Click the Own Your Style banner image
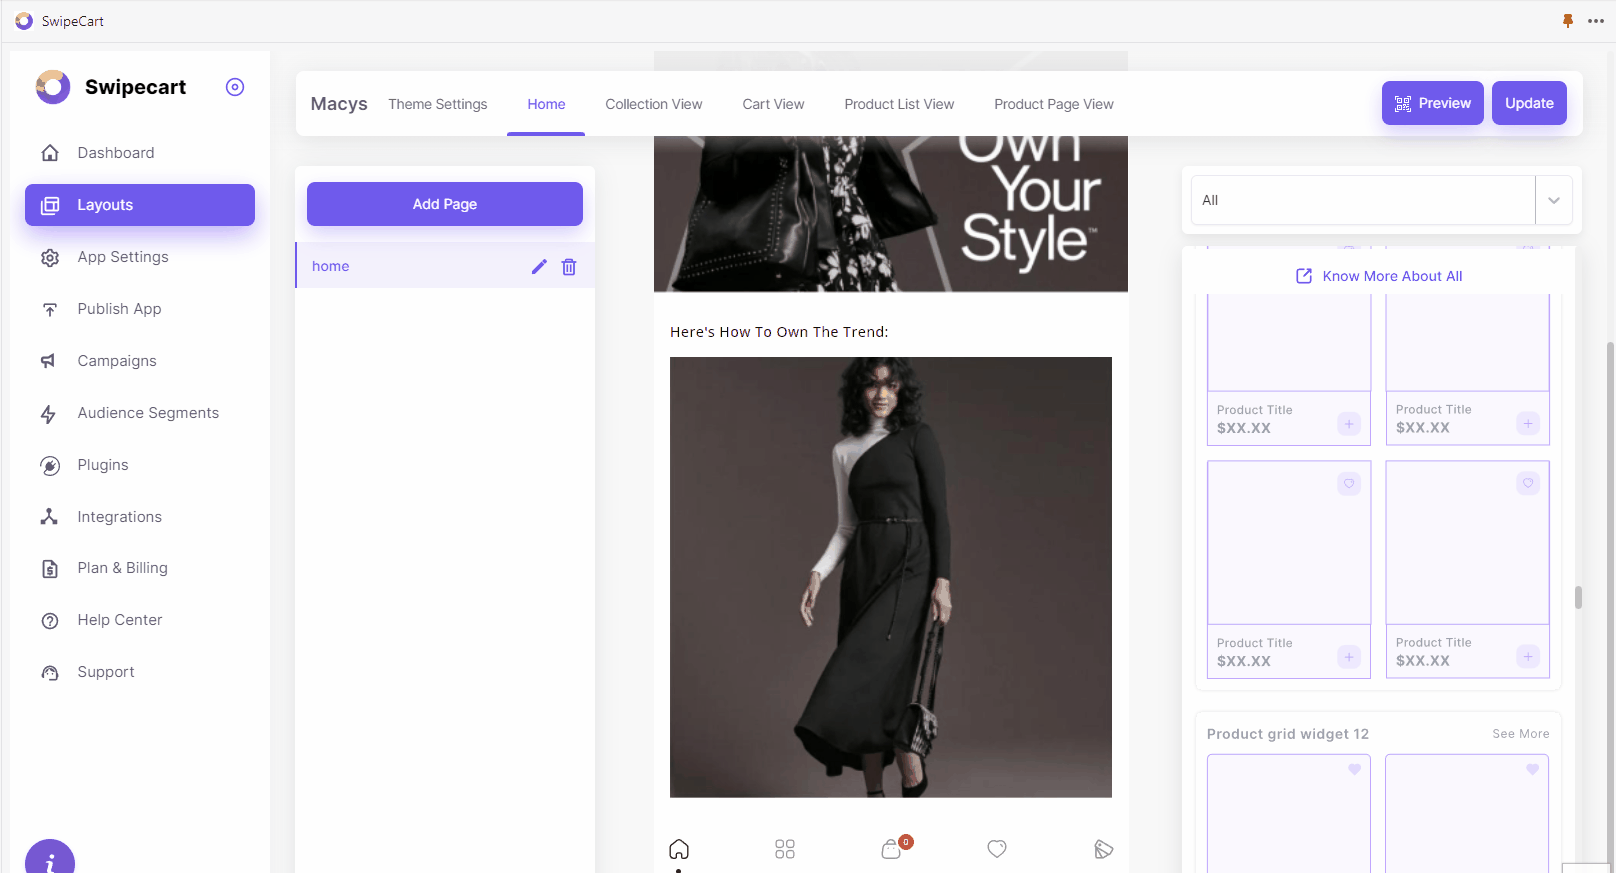 [891, 214]
